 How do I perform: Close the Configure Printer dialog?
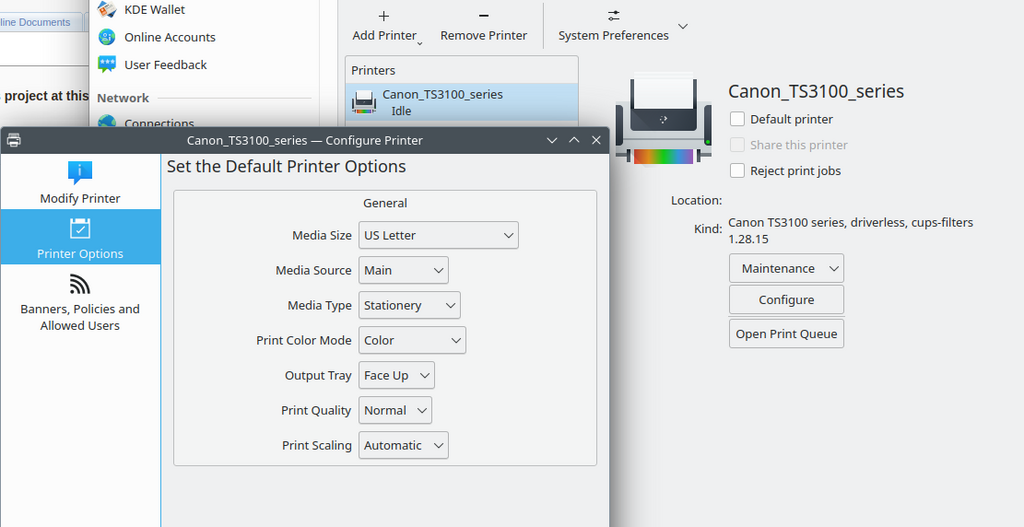[596, 140]
